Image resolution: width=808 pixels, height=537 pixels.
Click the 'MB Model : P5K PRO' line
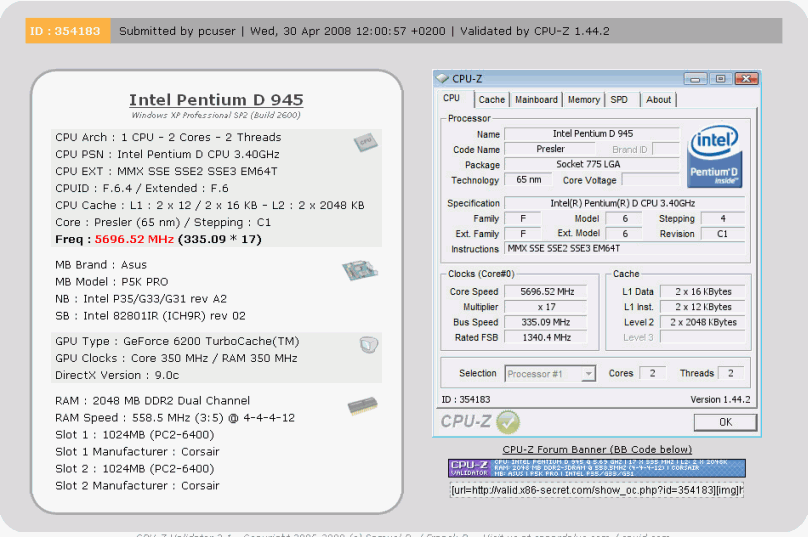112,282
